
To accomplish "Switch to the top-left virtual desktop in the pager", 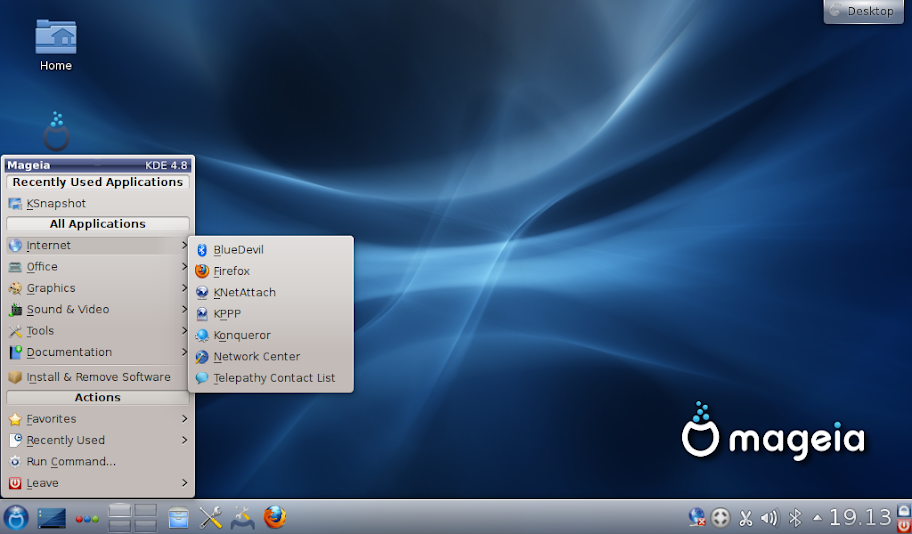I will tap(120, 510).
